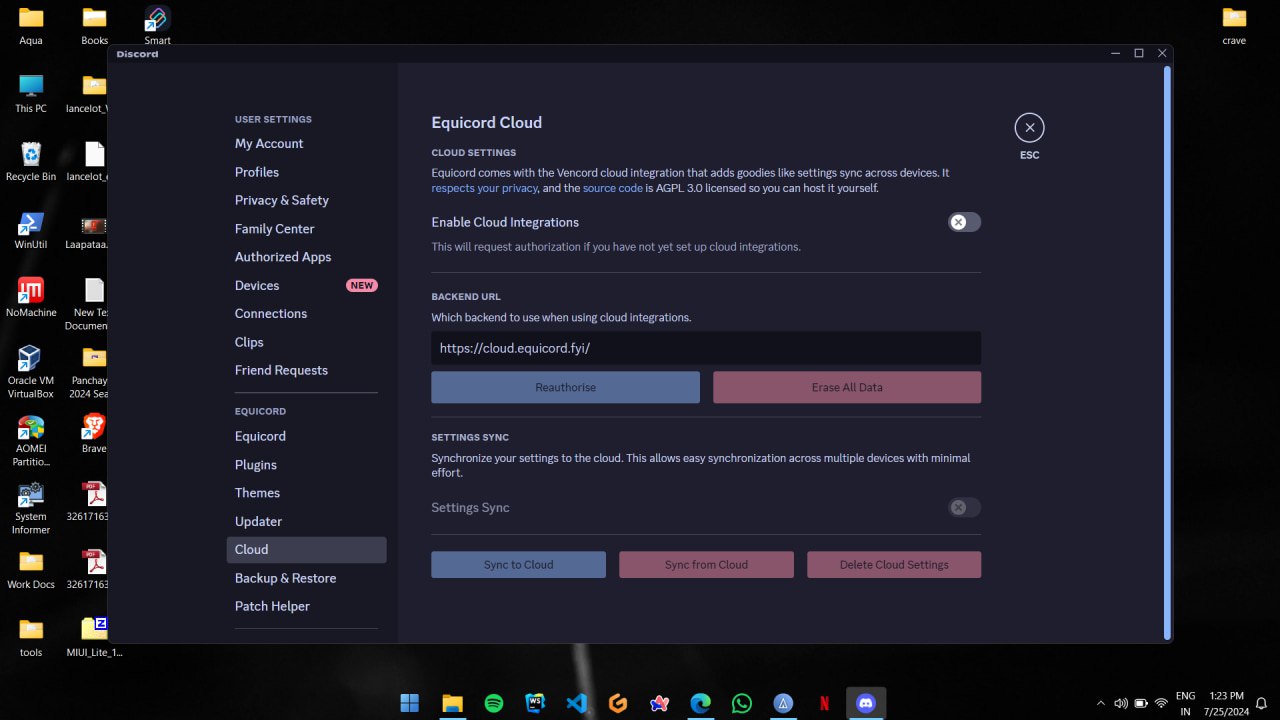The width and height of the screenshot is (1280, 720).
Task: Select the Aqua folder on desktop
Action: click(31, 25)
